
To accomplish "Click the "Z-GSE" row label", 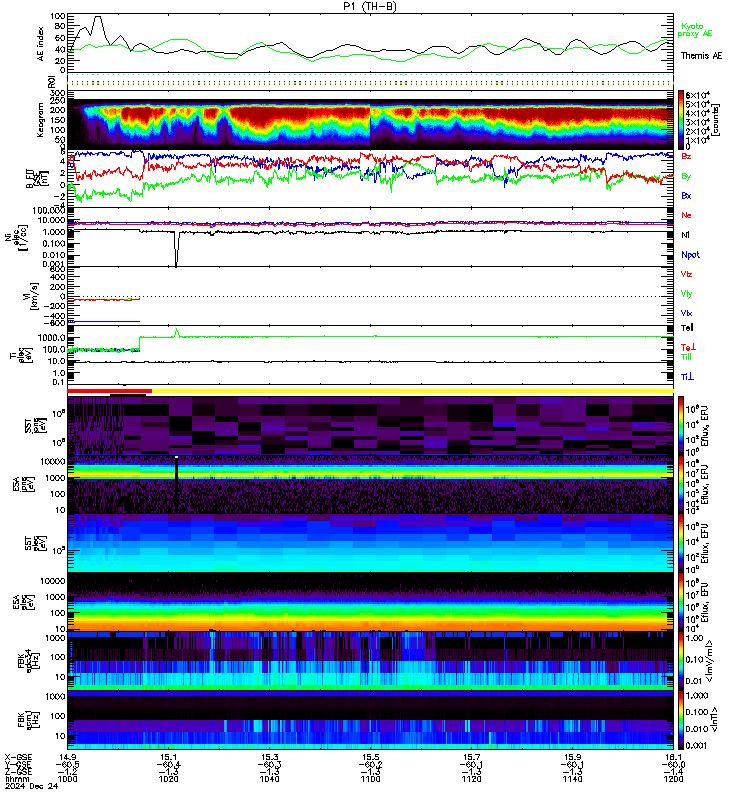I will click(18, 771).
